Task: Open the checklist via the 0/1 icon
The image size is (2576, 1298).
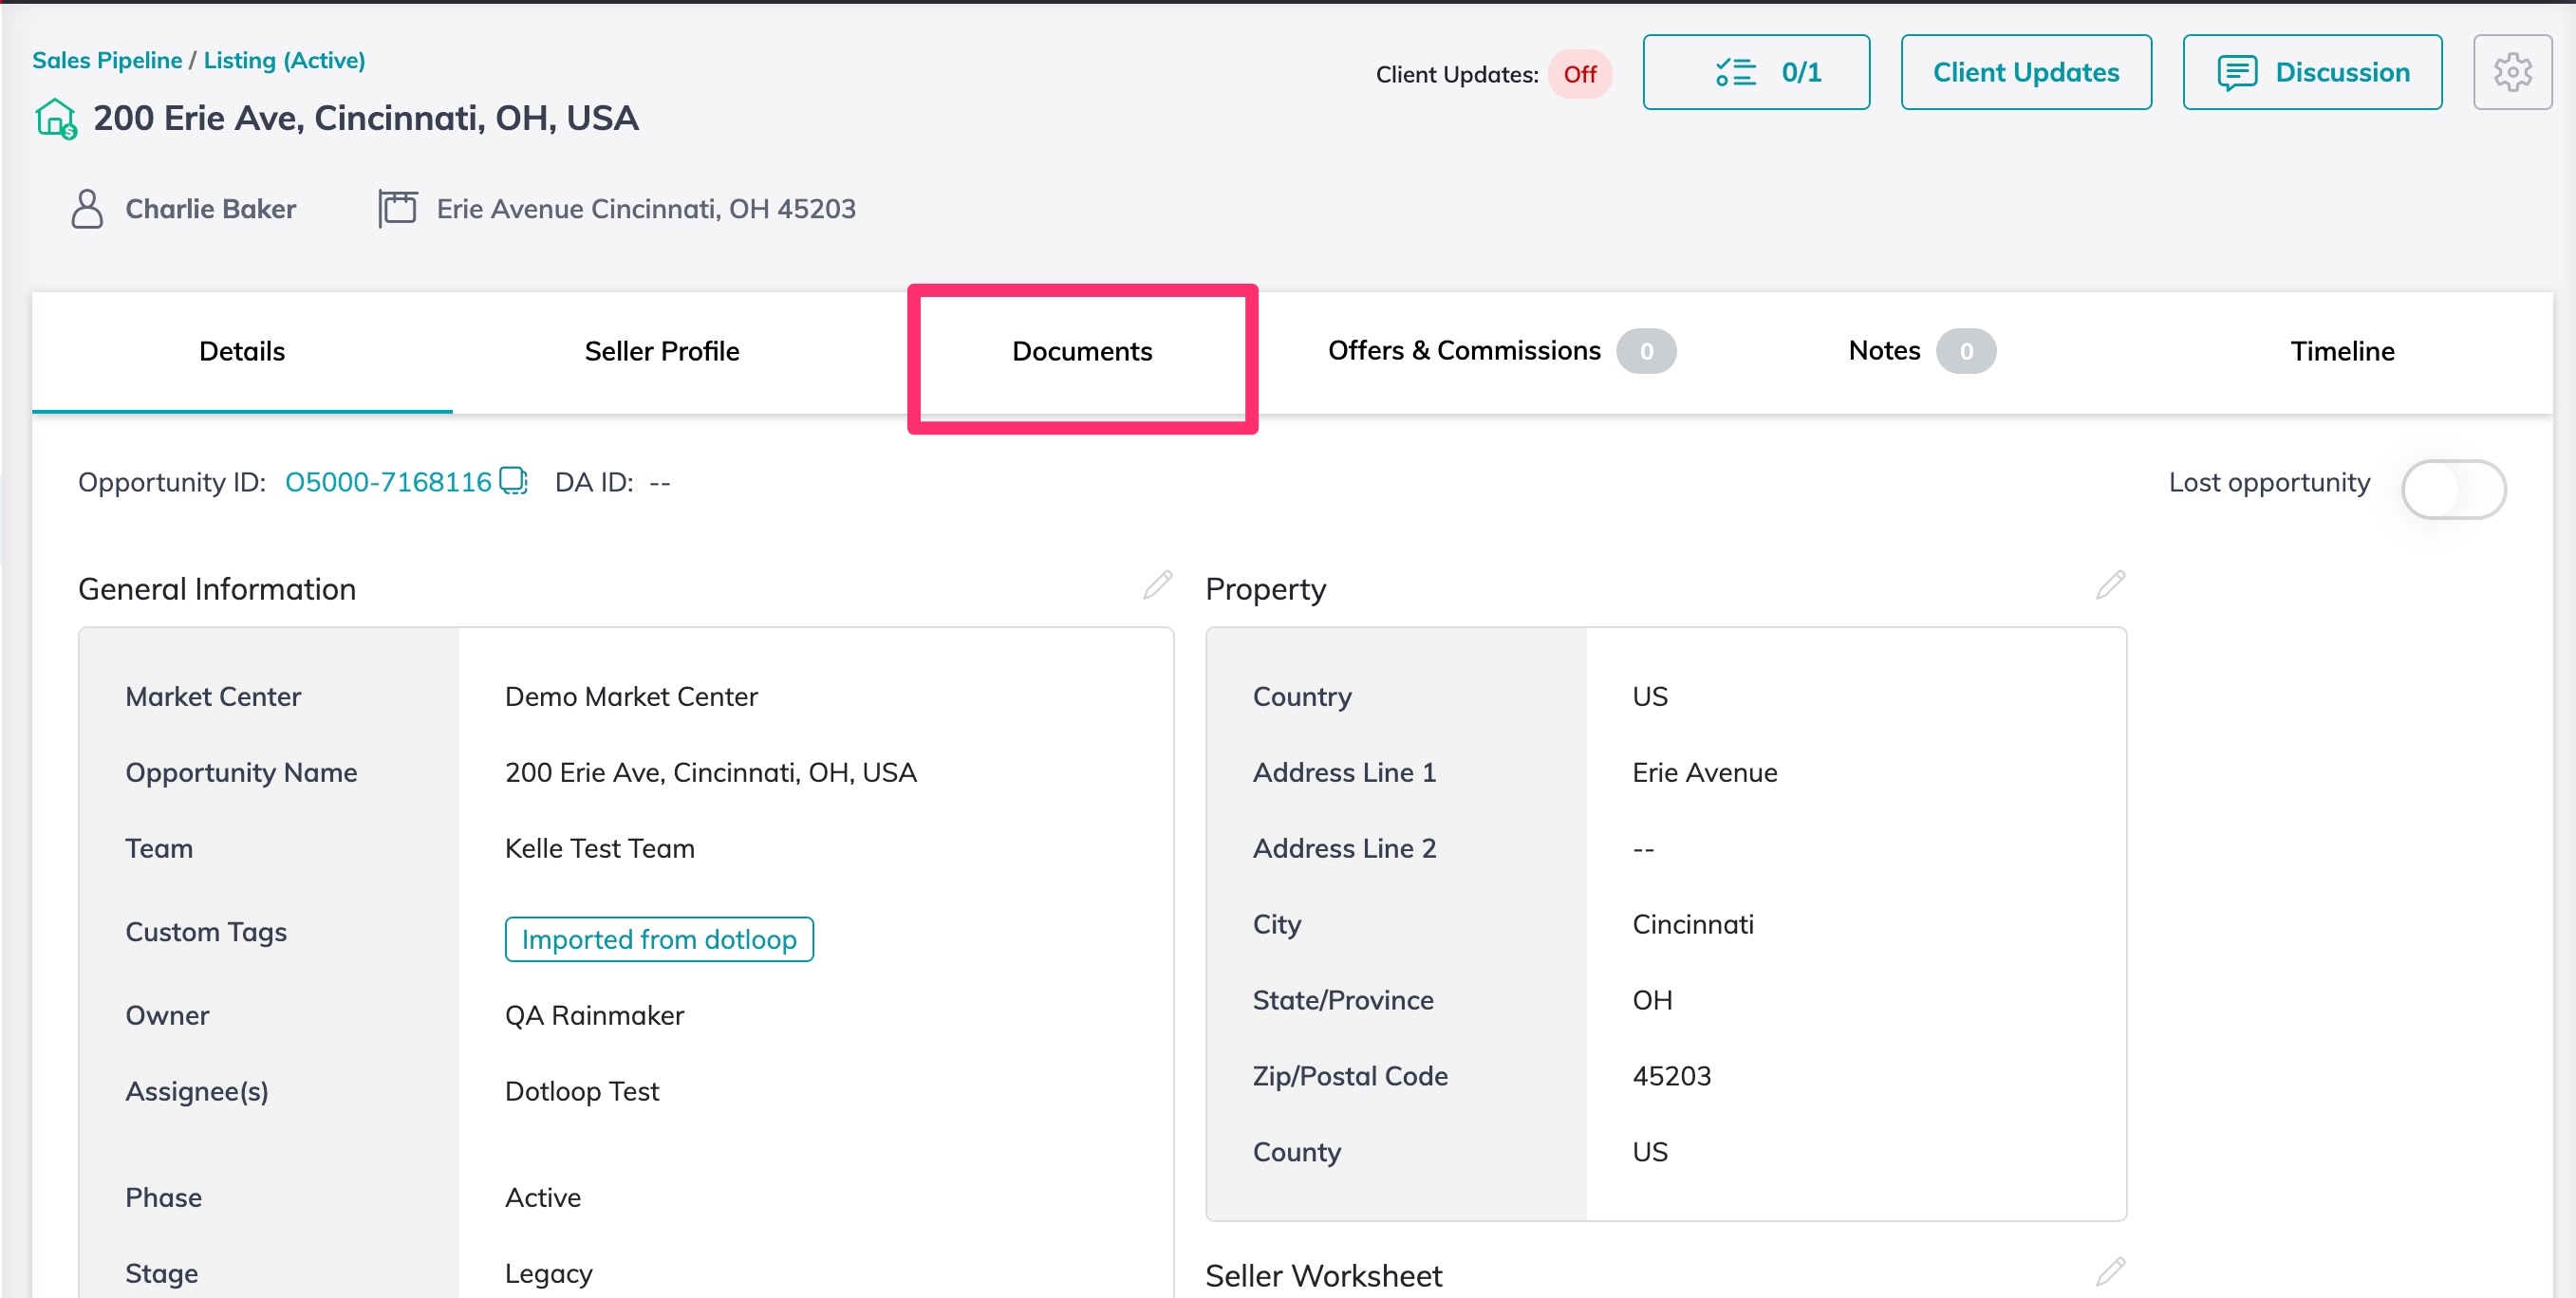Action: click(x=1756, y=72)
